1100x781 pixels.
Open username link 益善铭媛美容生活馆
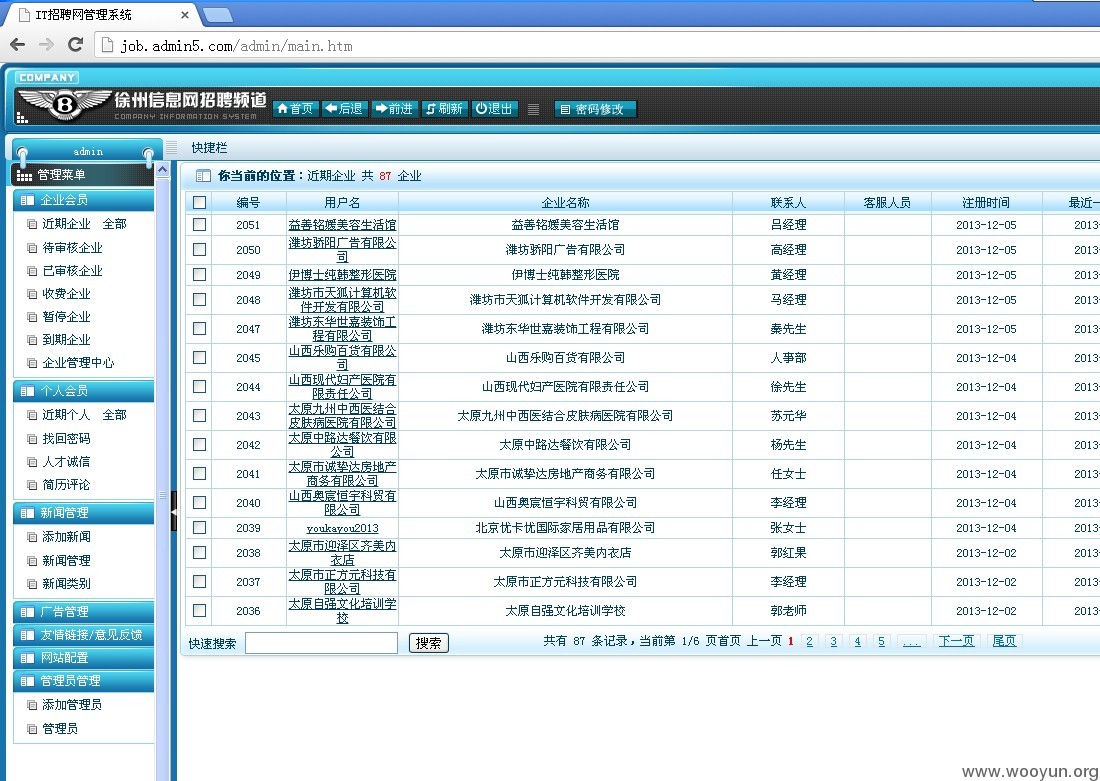pyautogui.click(x=342, y=225)
